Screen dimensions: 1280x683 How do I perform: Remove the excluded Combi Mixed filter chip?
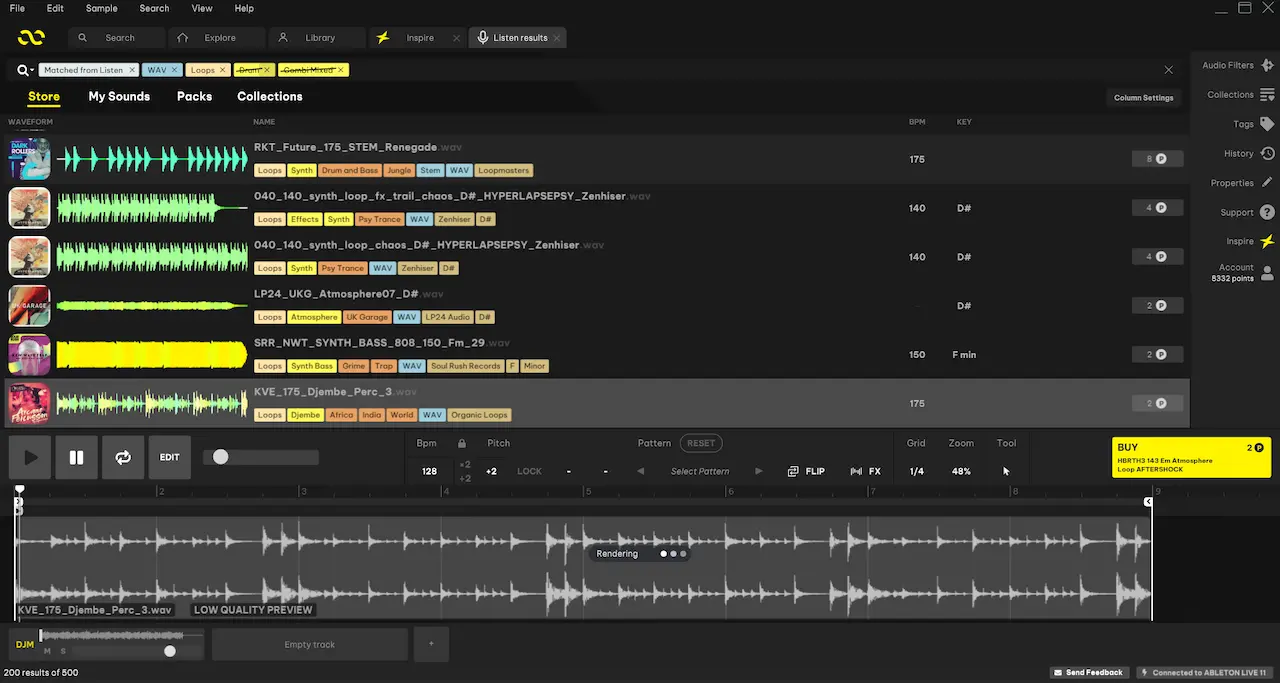pyautogui.click(x=341, y=70)
